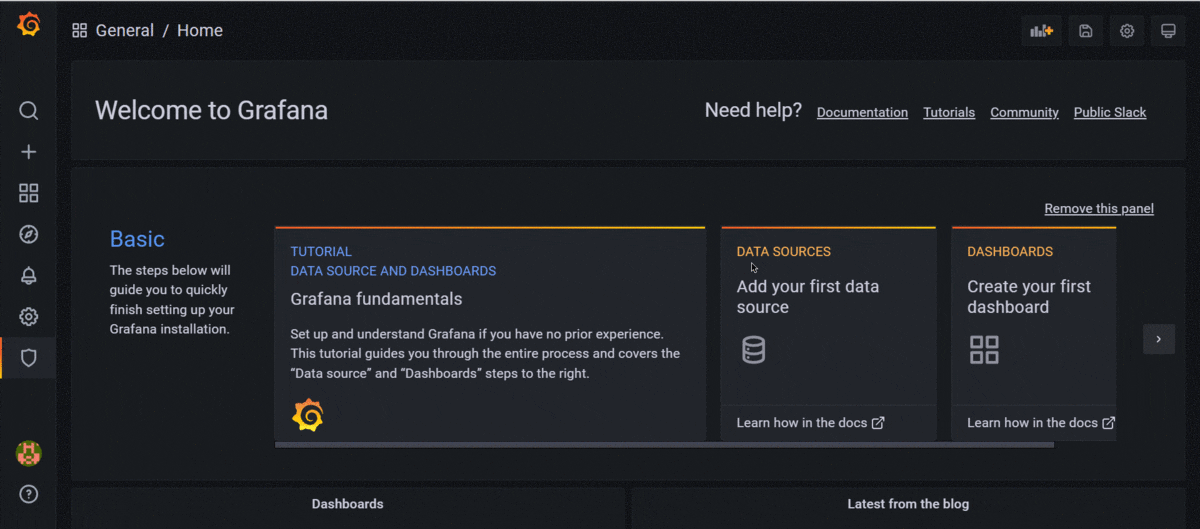1200x529 pixels.
Task: Click the Basic heading text
Action: coord(137,239)
